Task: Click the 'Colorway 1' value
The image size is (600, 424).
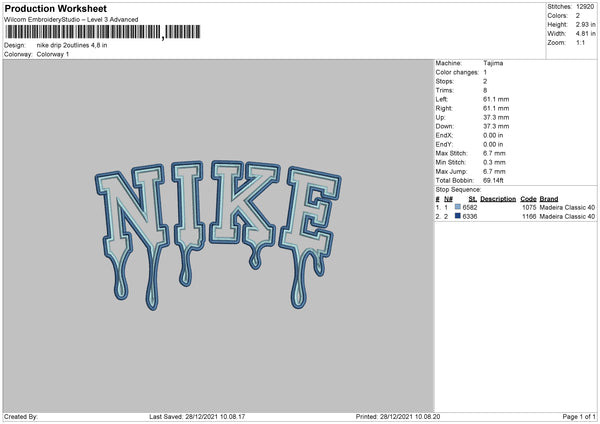Action: coord(53,54)
